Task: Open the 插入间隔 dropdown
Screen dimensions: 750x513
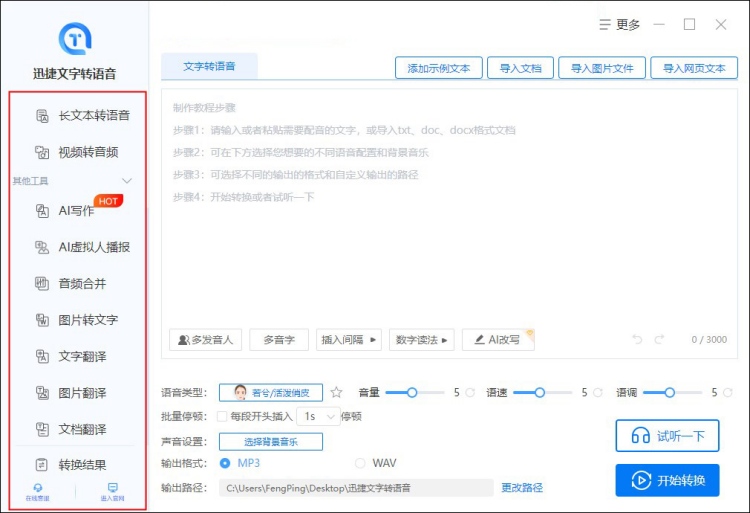Action: (349, 340)
